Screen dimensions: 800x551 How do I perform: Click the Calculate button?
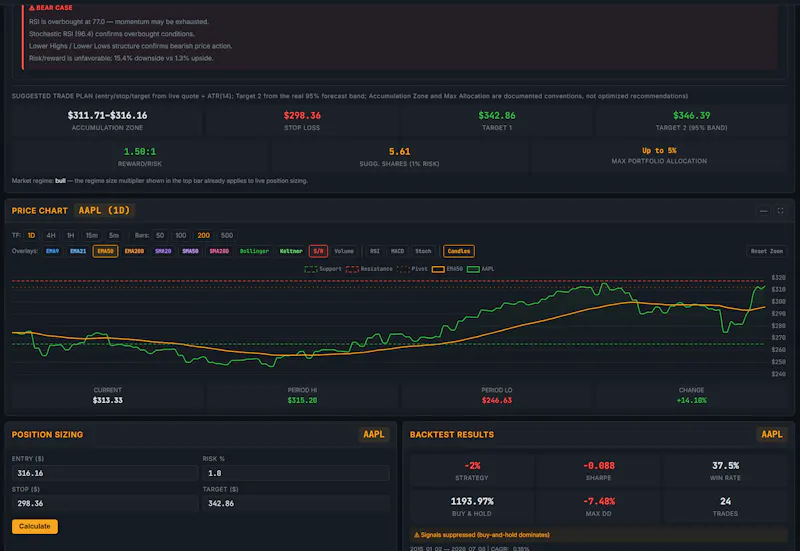pyautogui.click(x=35, y=526)
